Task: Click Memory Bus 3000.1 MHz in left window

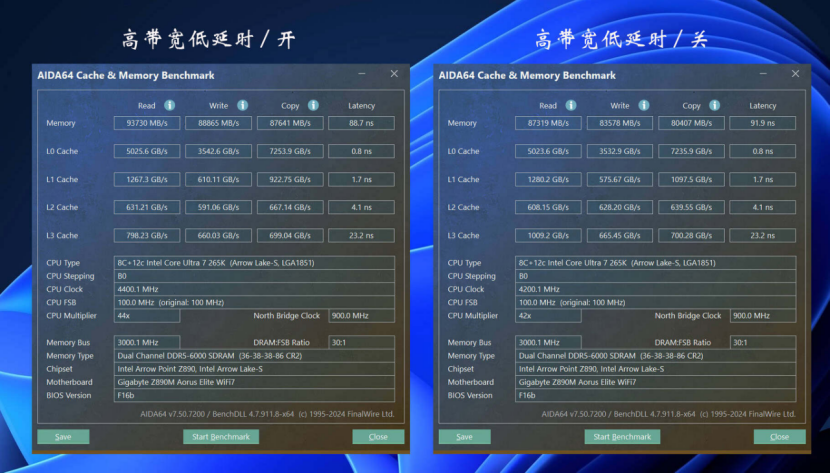Action: click(x=147, y=342)
